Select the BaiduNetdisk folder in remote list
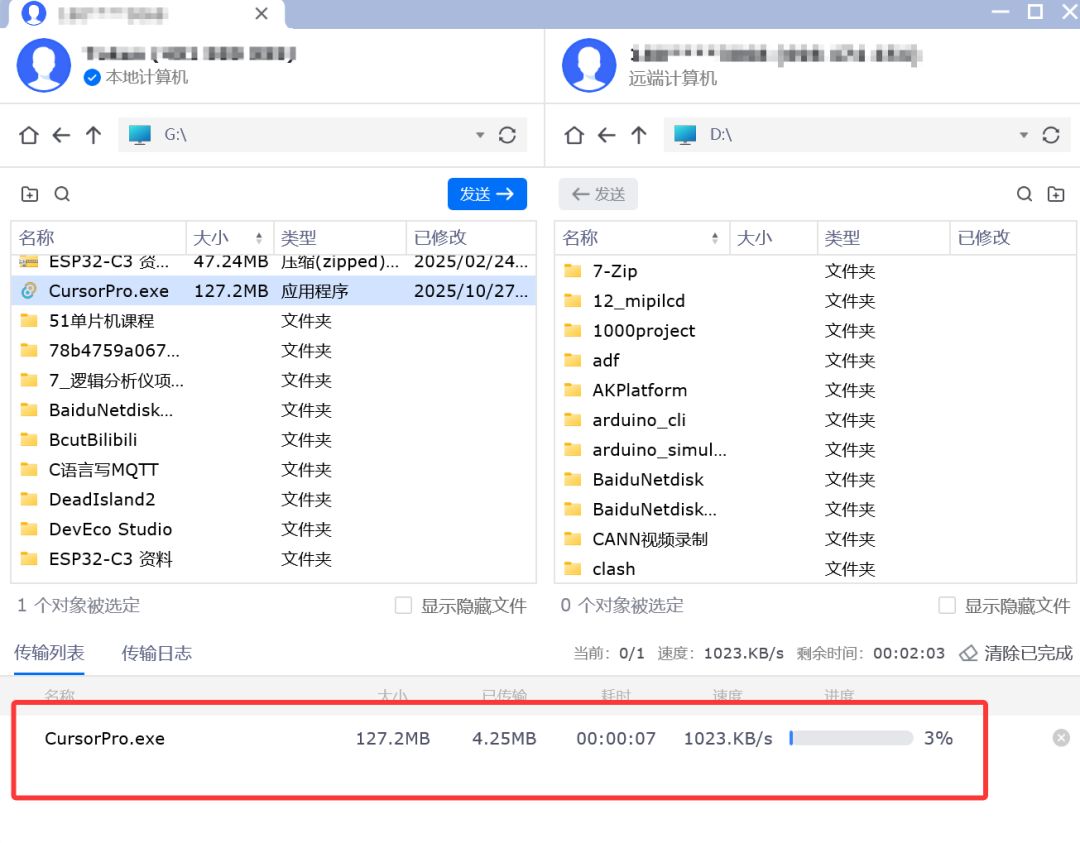The image size is (1080, 843). tap(816, 479)
